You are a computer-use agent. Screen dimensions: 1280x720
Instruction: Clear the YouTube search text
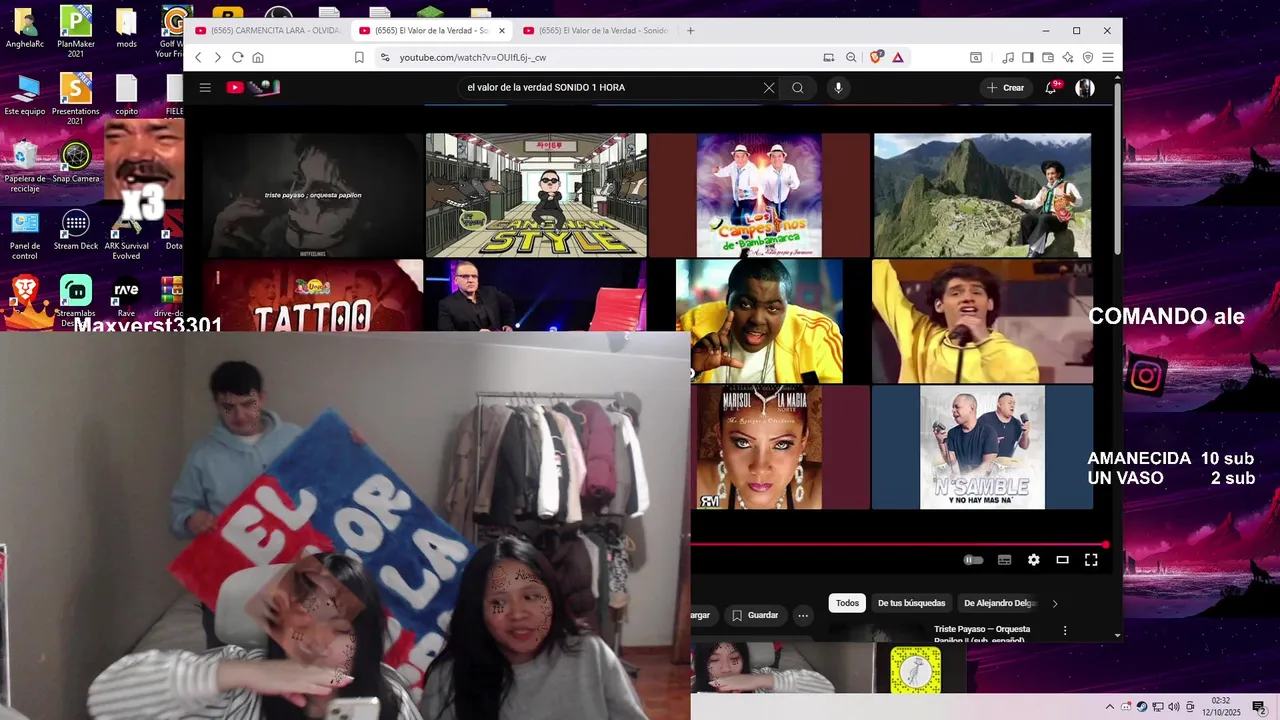tap(769, 87)
